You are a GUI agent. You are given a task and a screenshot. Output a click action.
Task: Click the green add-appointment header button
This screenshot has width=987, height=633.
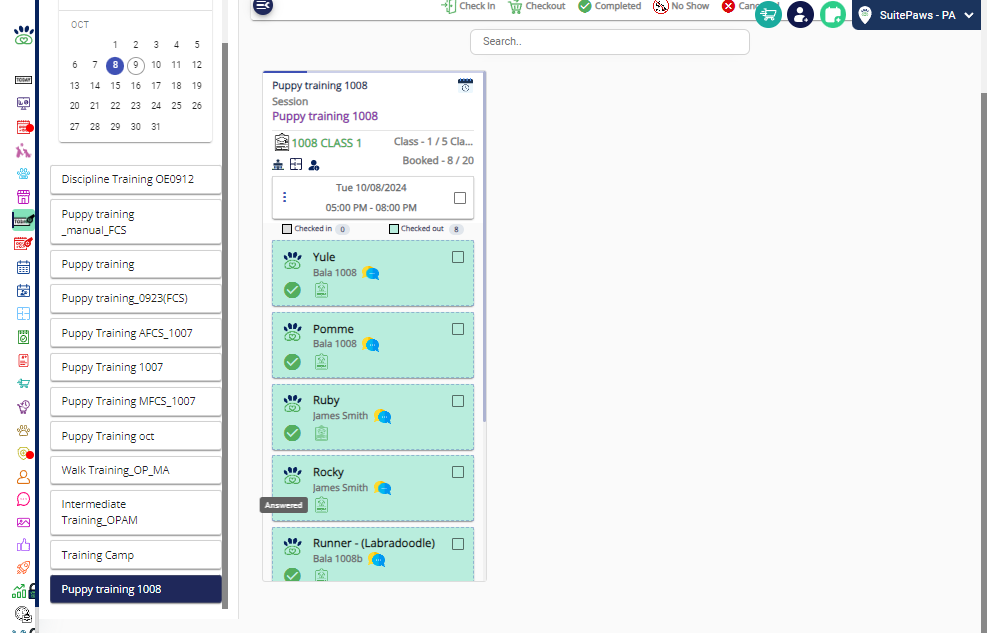pos(833,14)
